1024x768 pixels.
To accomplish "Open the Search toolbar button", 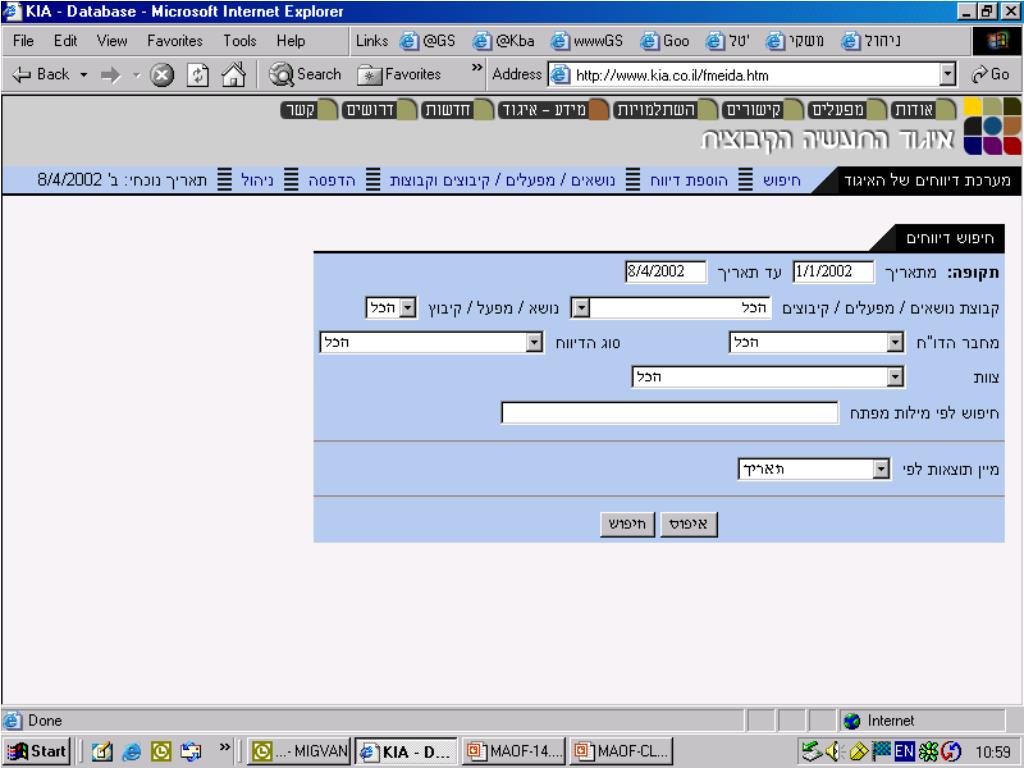I will tap(305, 74).
